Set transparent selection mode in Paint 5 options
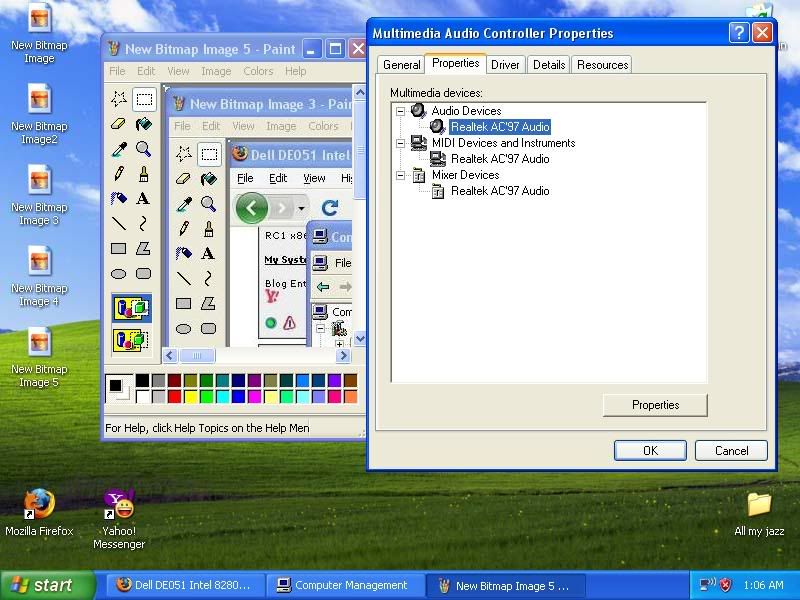800x600 pixels. point(132,339)
